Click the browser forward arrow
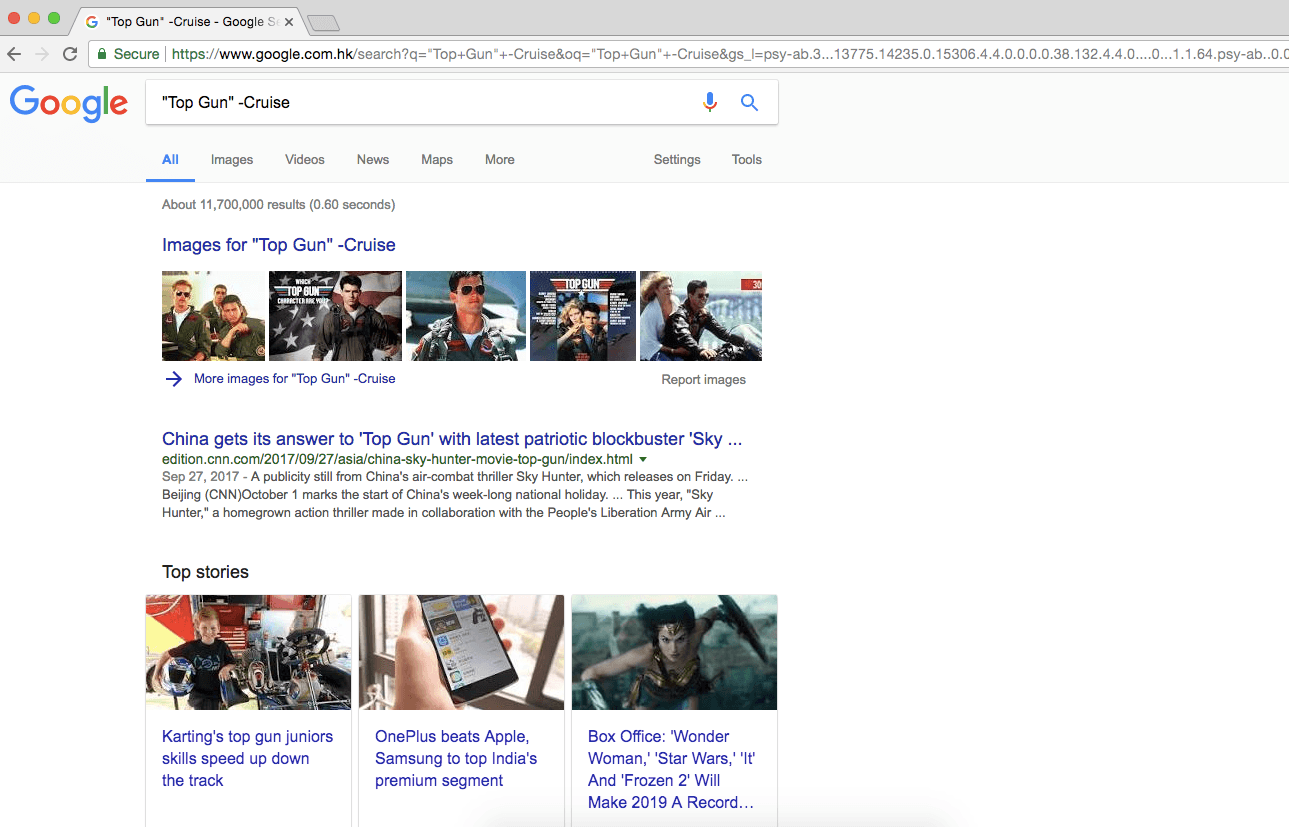 (x=42, y=54)
